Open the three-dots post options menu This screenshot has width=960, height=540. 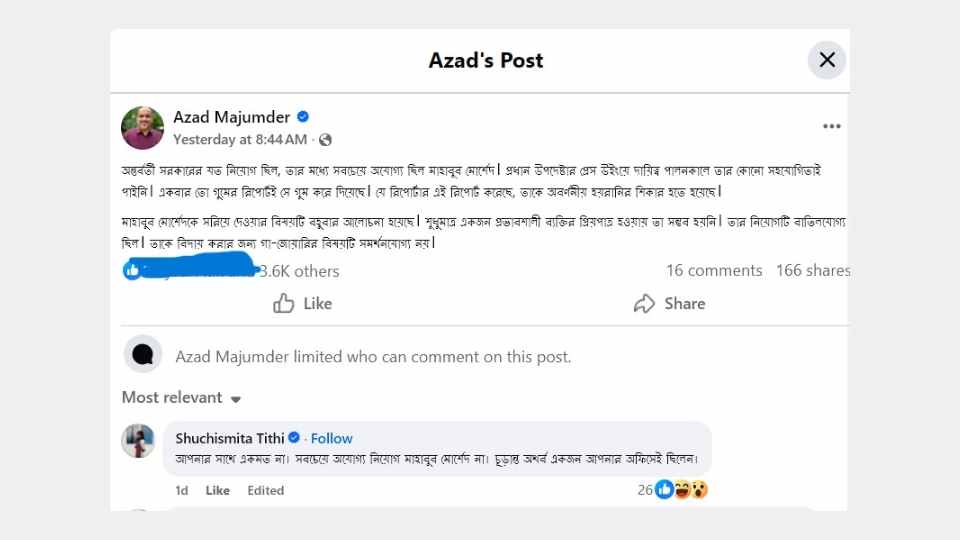(832, 127)
